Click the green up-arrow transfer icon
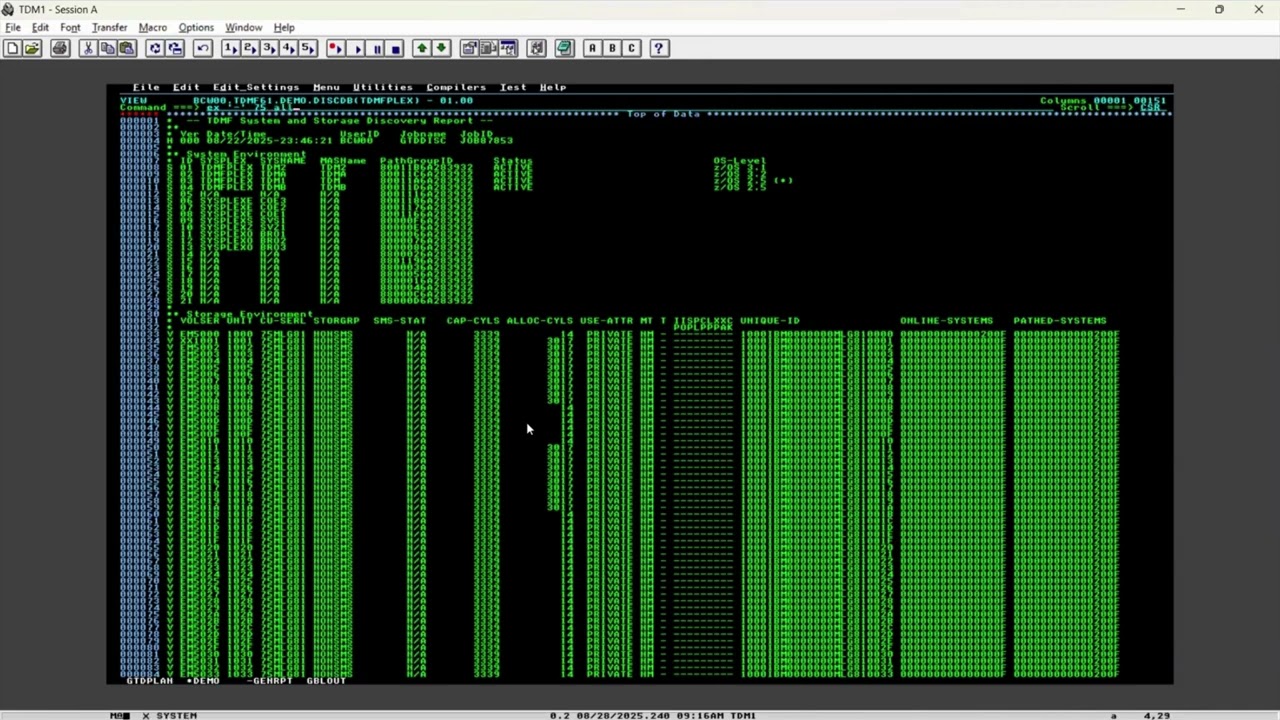 coord(422,48)
